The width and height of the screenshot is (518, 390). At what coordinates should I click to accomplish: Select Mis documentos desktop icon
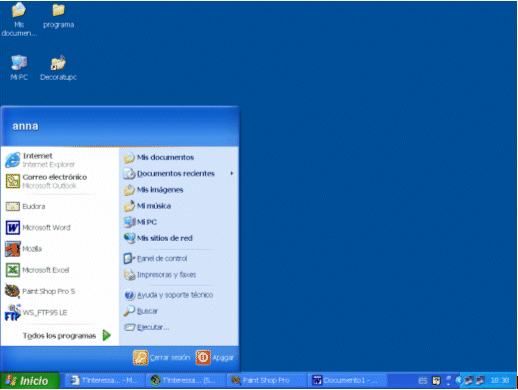click(19, 19)
